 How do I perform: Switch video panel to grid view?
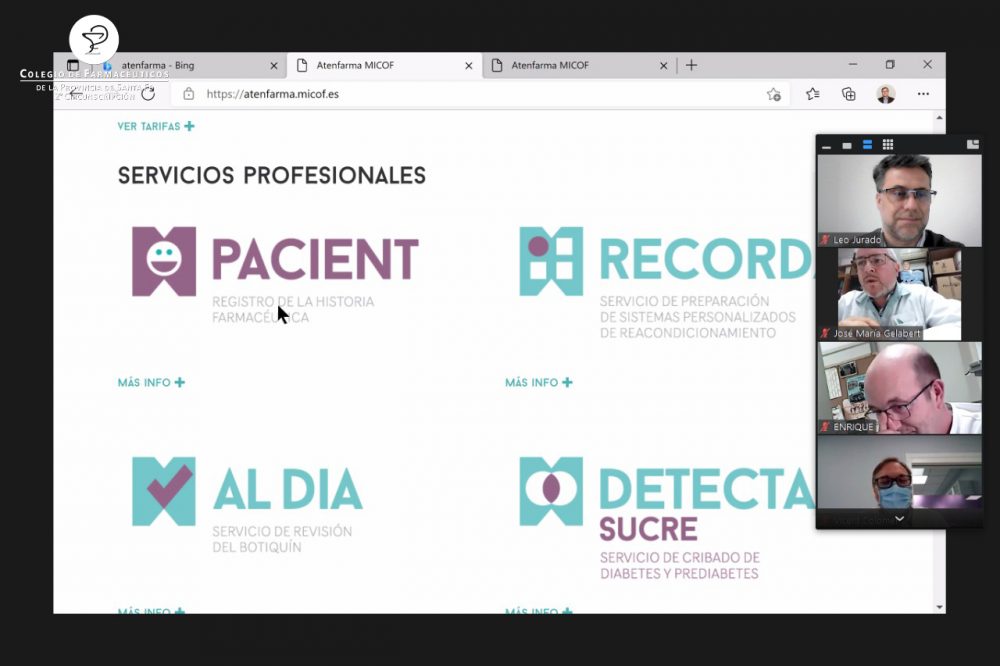click(888, 145)
